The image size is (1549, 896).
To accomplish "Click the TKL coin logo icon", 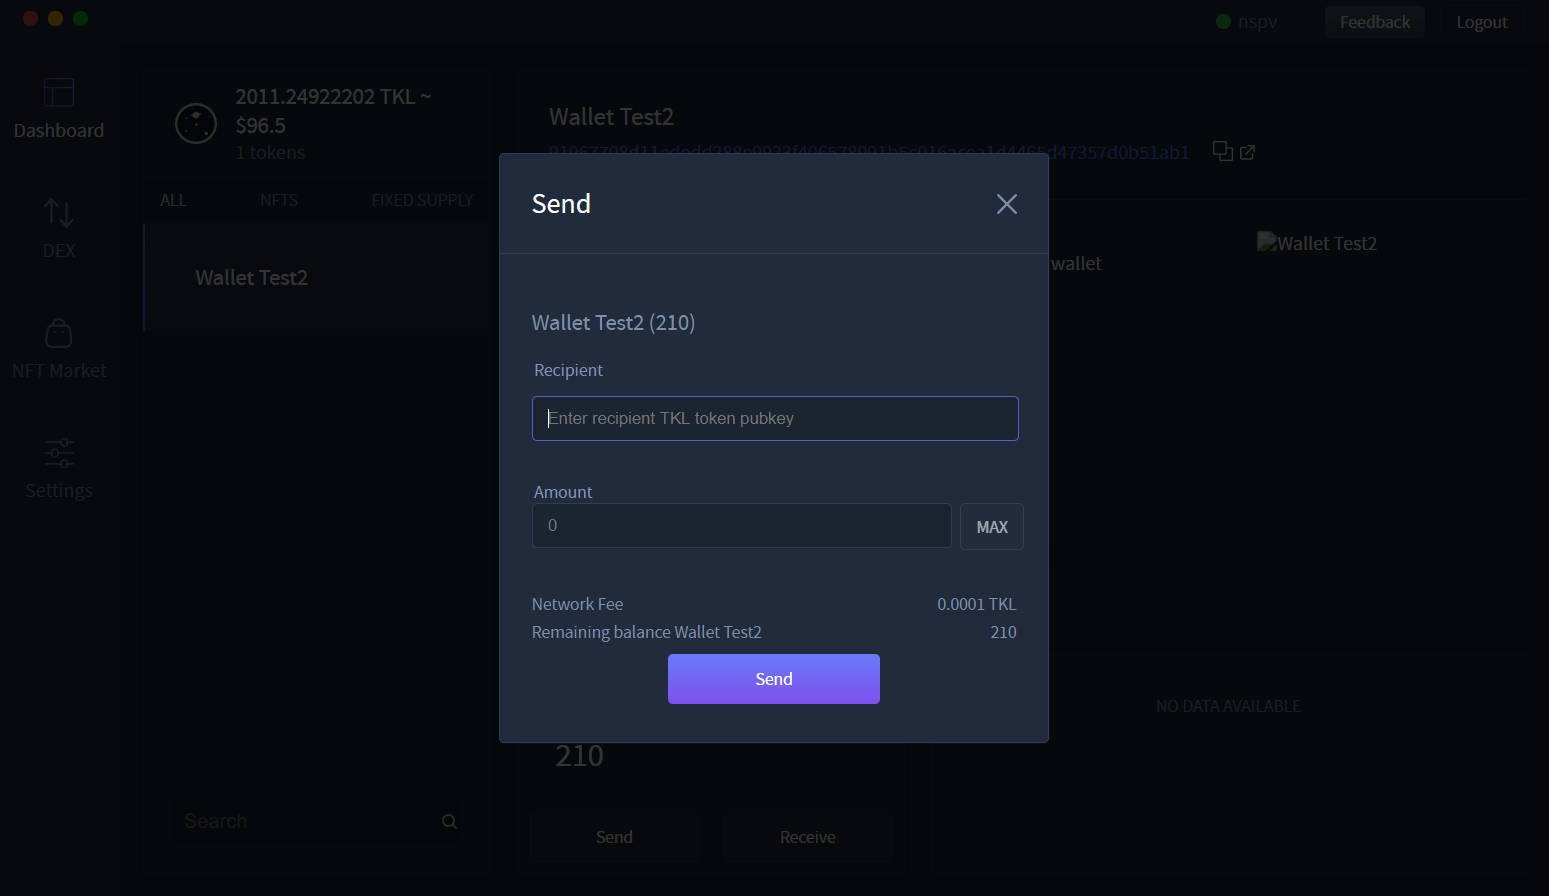I will click(196, 124).
